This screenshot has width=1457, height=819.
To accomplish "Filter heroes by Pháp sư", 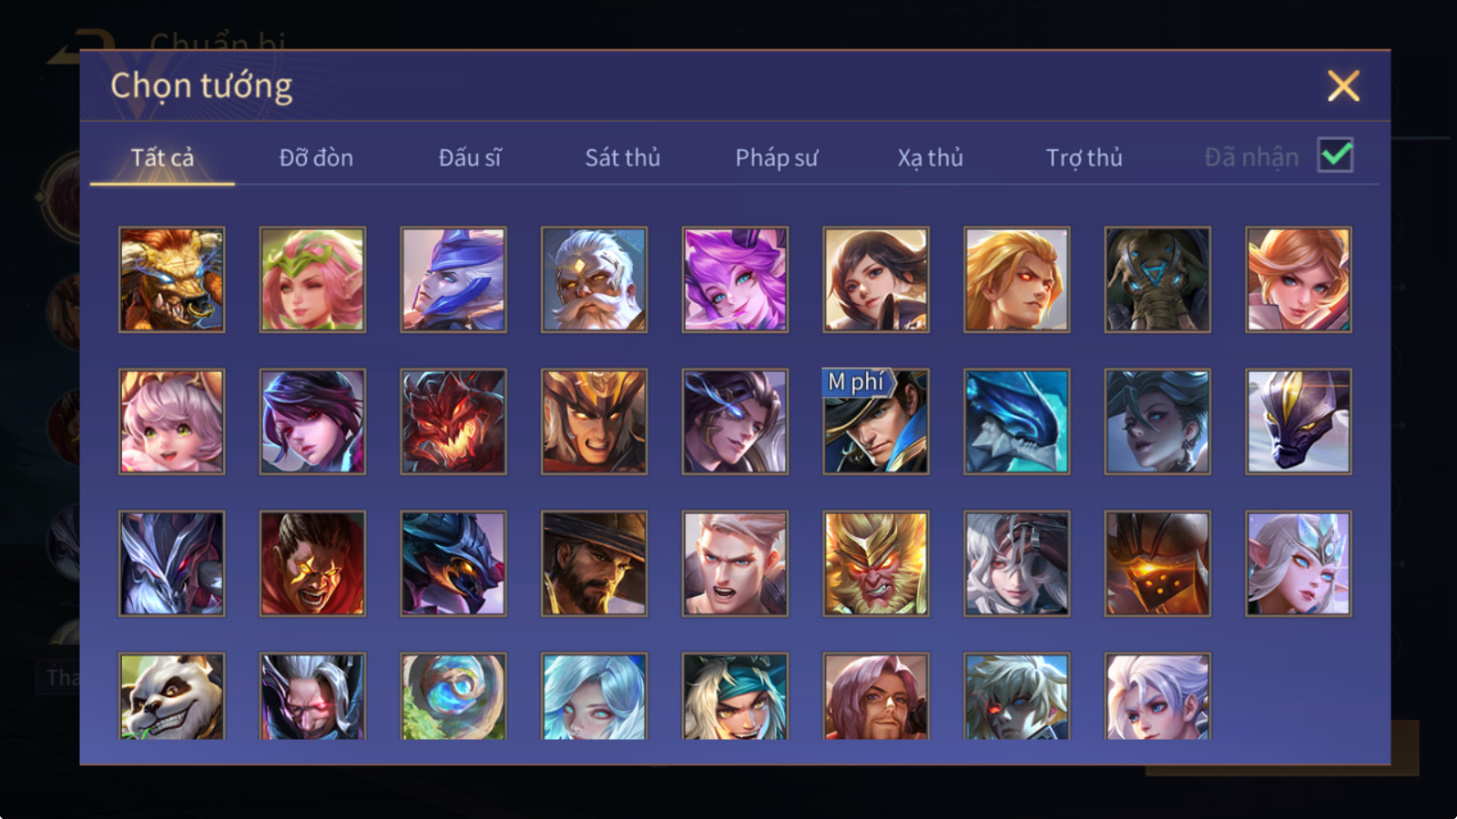I will pos(776,157).
